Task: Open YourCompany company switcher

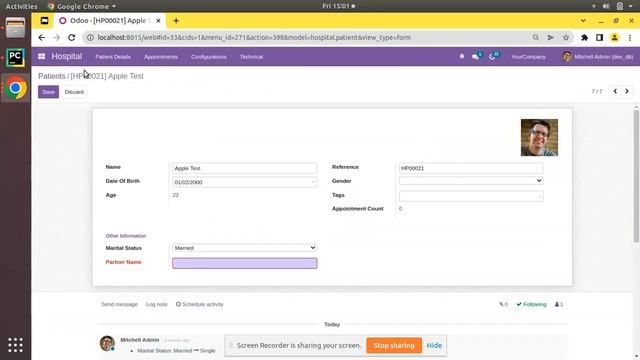Action: point(529,57)
